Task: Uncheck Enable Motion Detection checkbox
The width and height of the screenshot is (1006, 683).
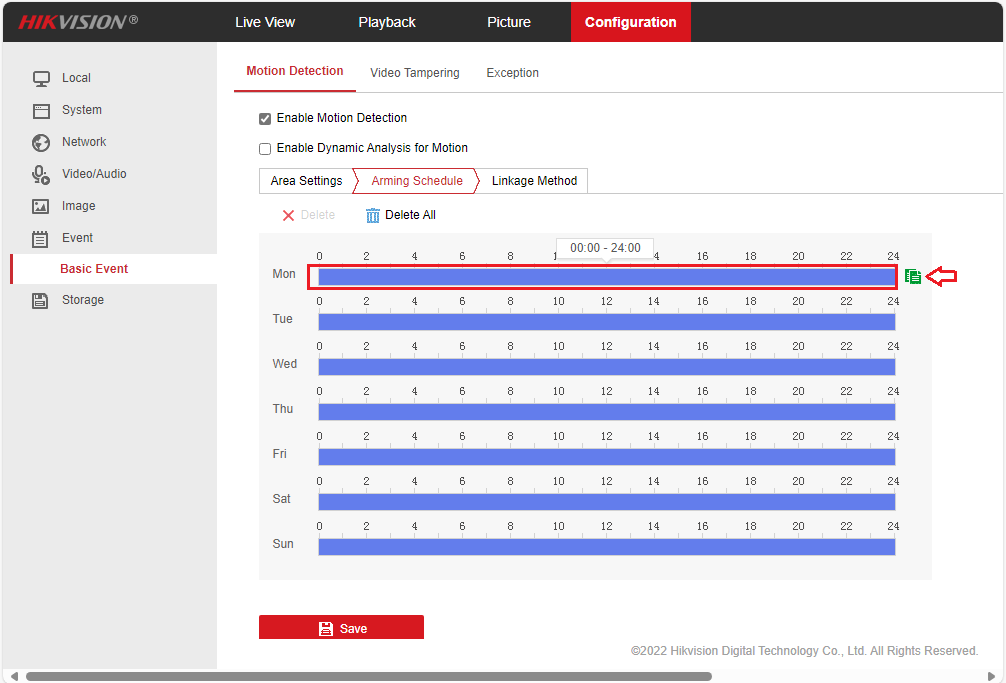Action: tap(265, 119)
